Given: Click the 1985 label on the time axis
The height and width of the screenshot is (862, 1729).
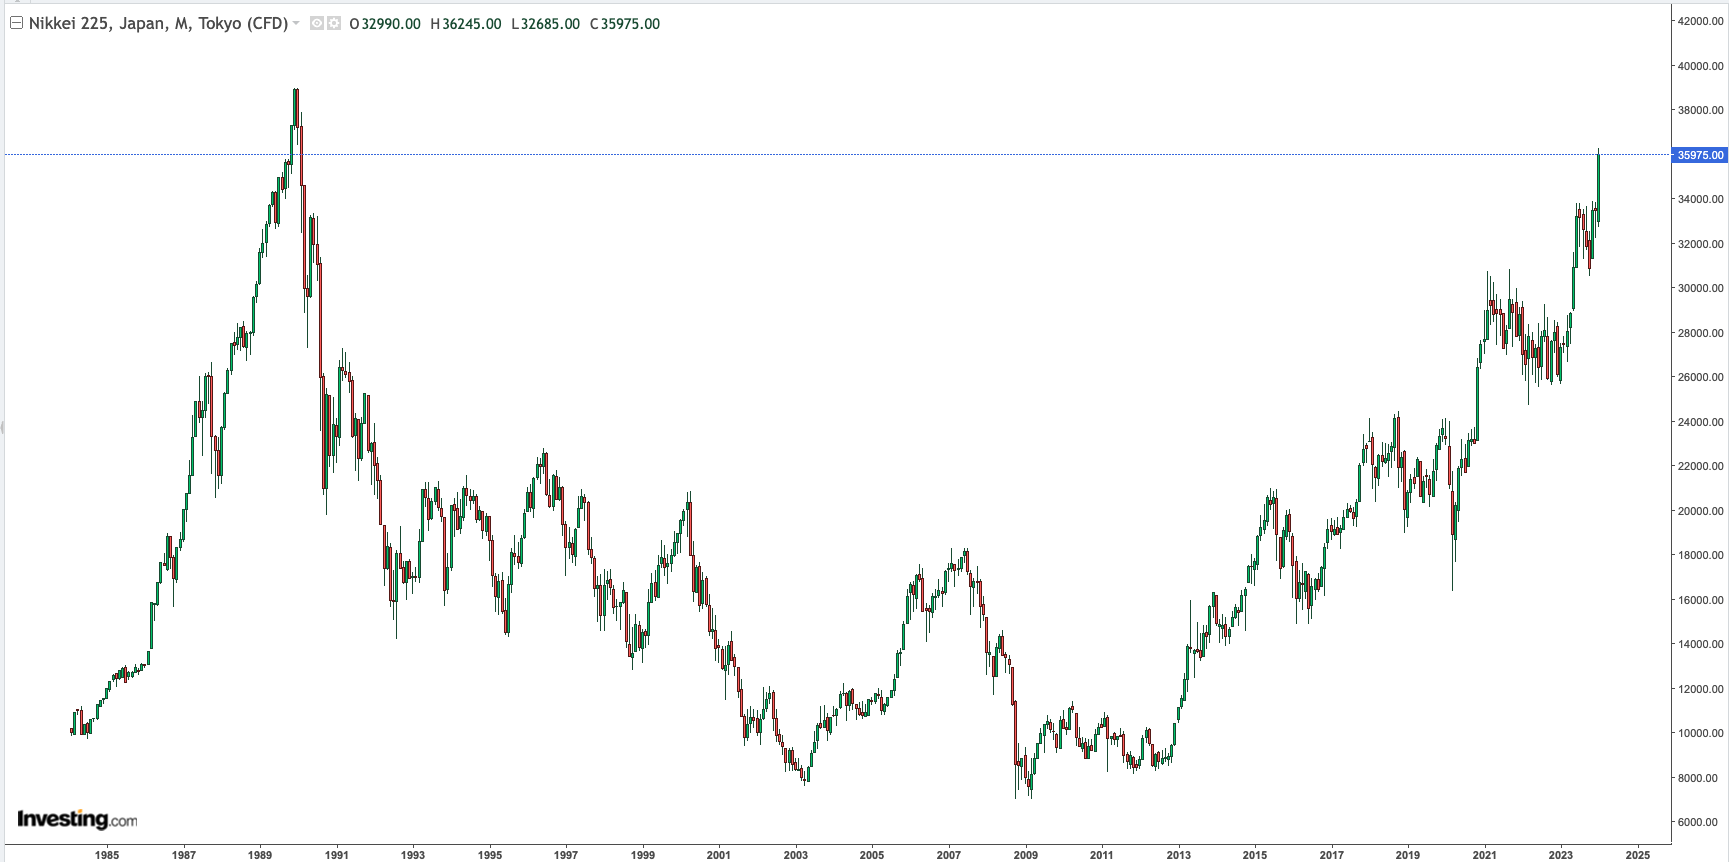Looking at the screenshot, I should coord(107,854).
